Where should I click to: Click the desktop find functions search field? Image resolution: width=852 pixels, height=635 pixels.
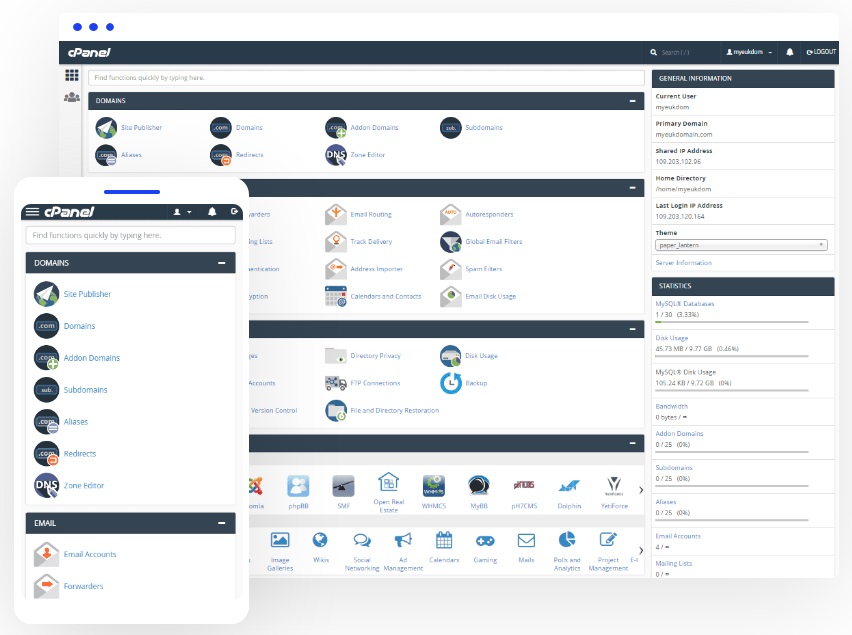pyautogui.click(x=366, y=77)
